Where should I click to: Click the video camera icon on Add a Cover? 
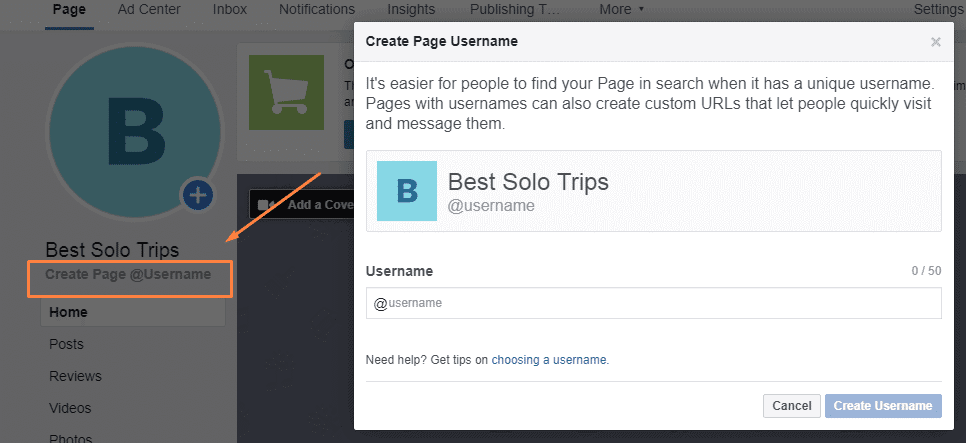click(x=267, y=205)
